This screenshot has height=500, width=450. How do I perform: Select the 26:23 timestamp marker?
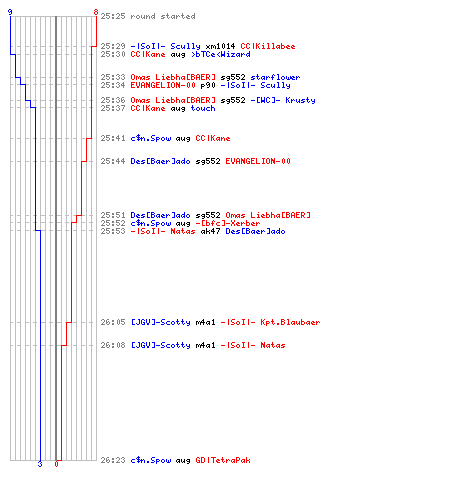coord(113,460)
